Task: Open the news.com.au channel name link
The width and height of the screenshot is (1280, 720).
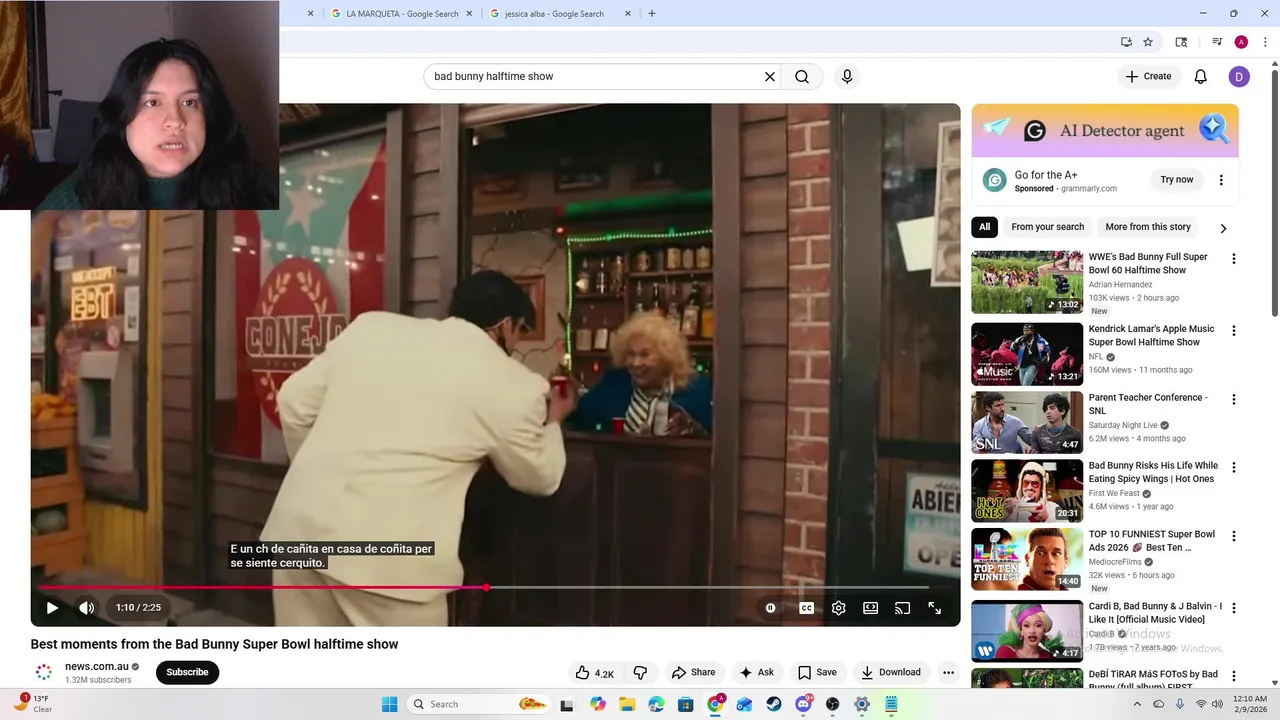Action: (x=97, y=667)
